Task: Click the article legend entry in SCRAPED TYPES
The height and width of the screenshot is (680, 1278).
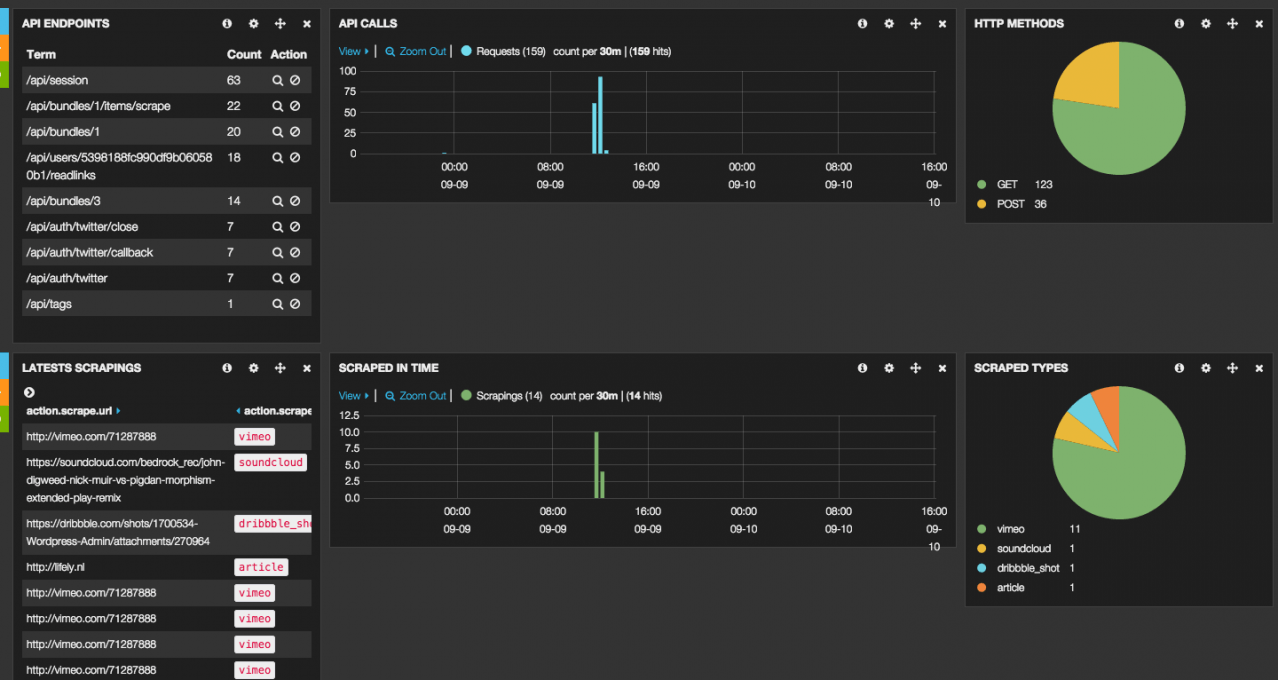Action: click(1025, 588)
